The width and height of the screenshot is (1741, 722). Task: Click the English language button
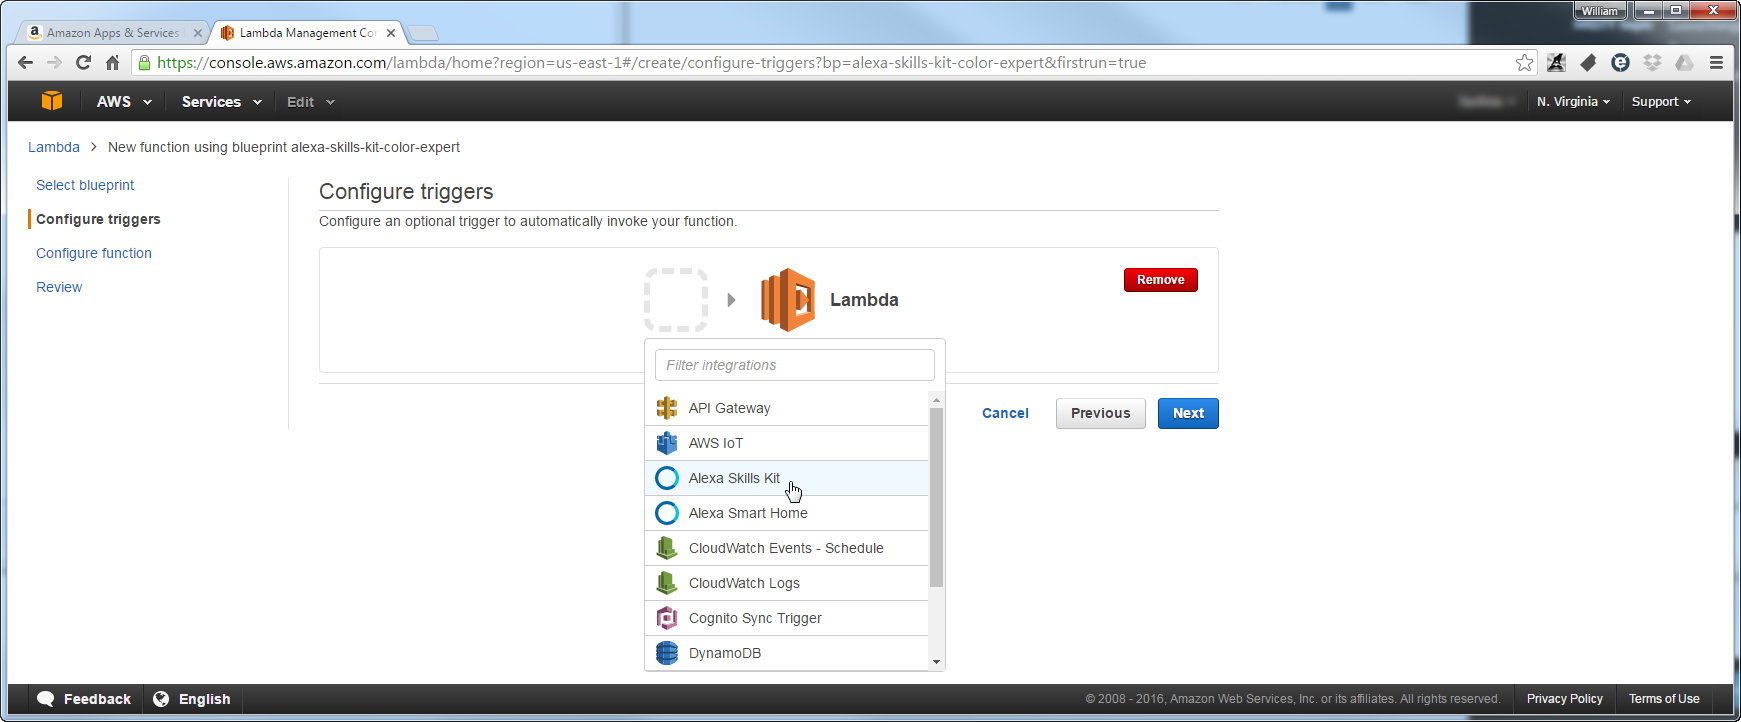[192, 699]
